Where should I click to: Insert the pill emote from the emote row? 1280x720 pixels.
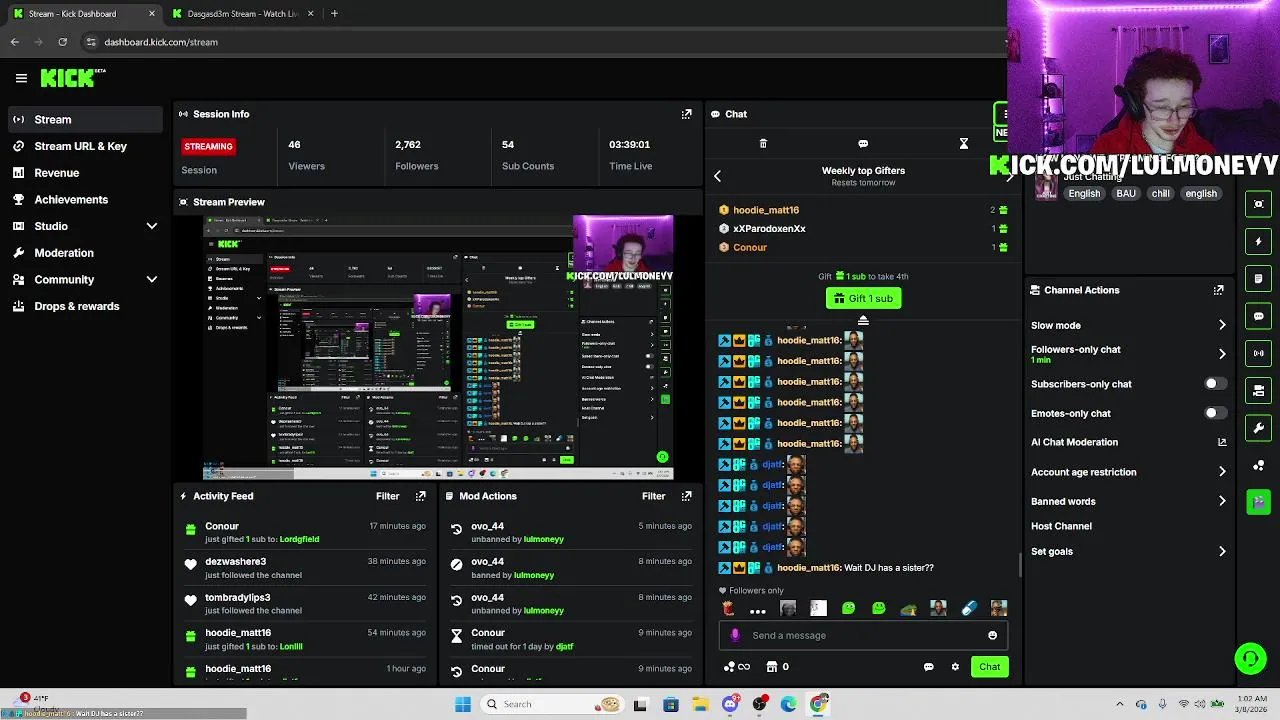pos(968,608)
